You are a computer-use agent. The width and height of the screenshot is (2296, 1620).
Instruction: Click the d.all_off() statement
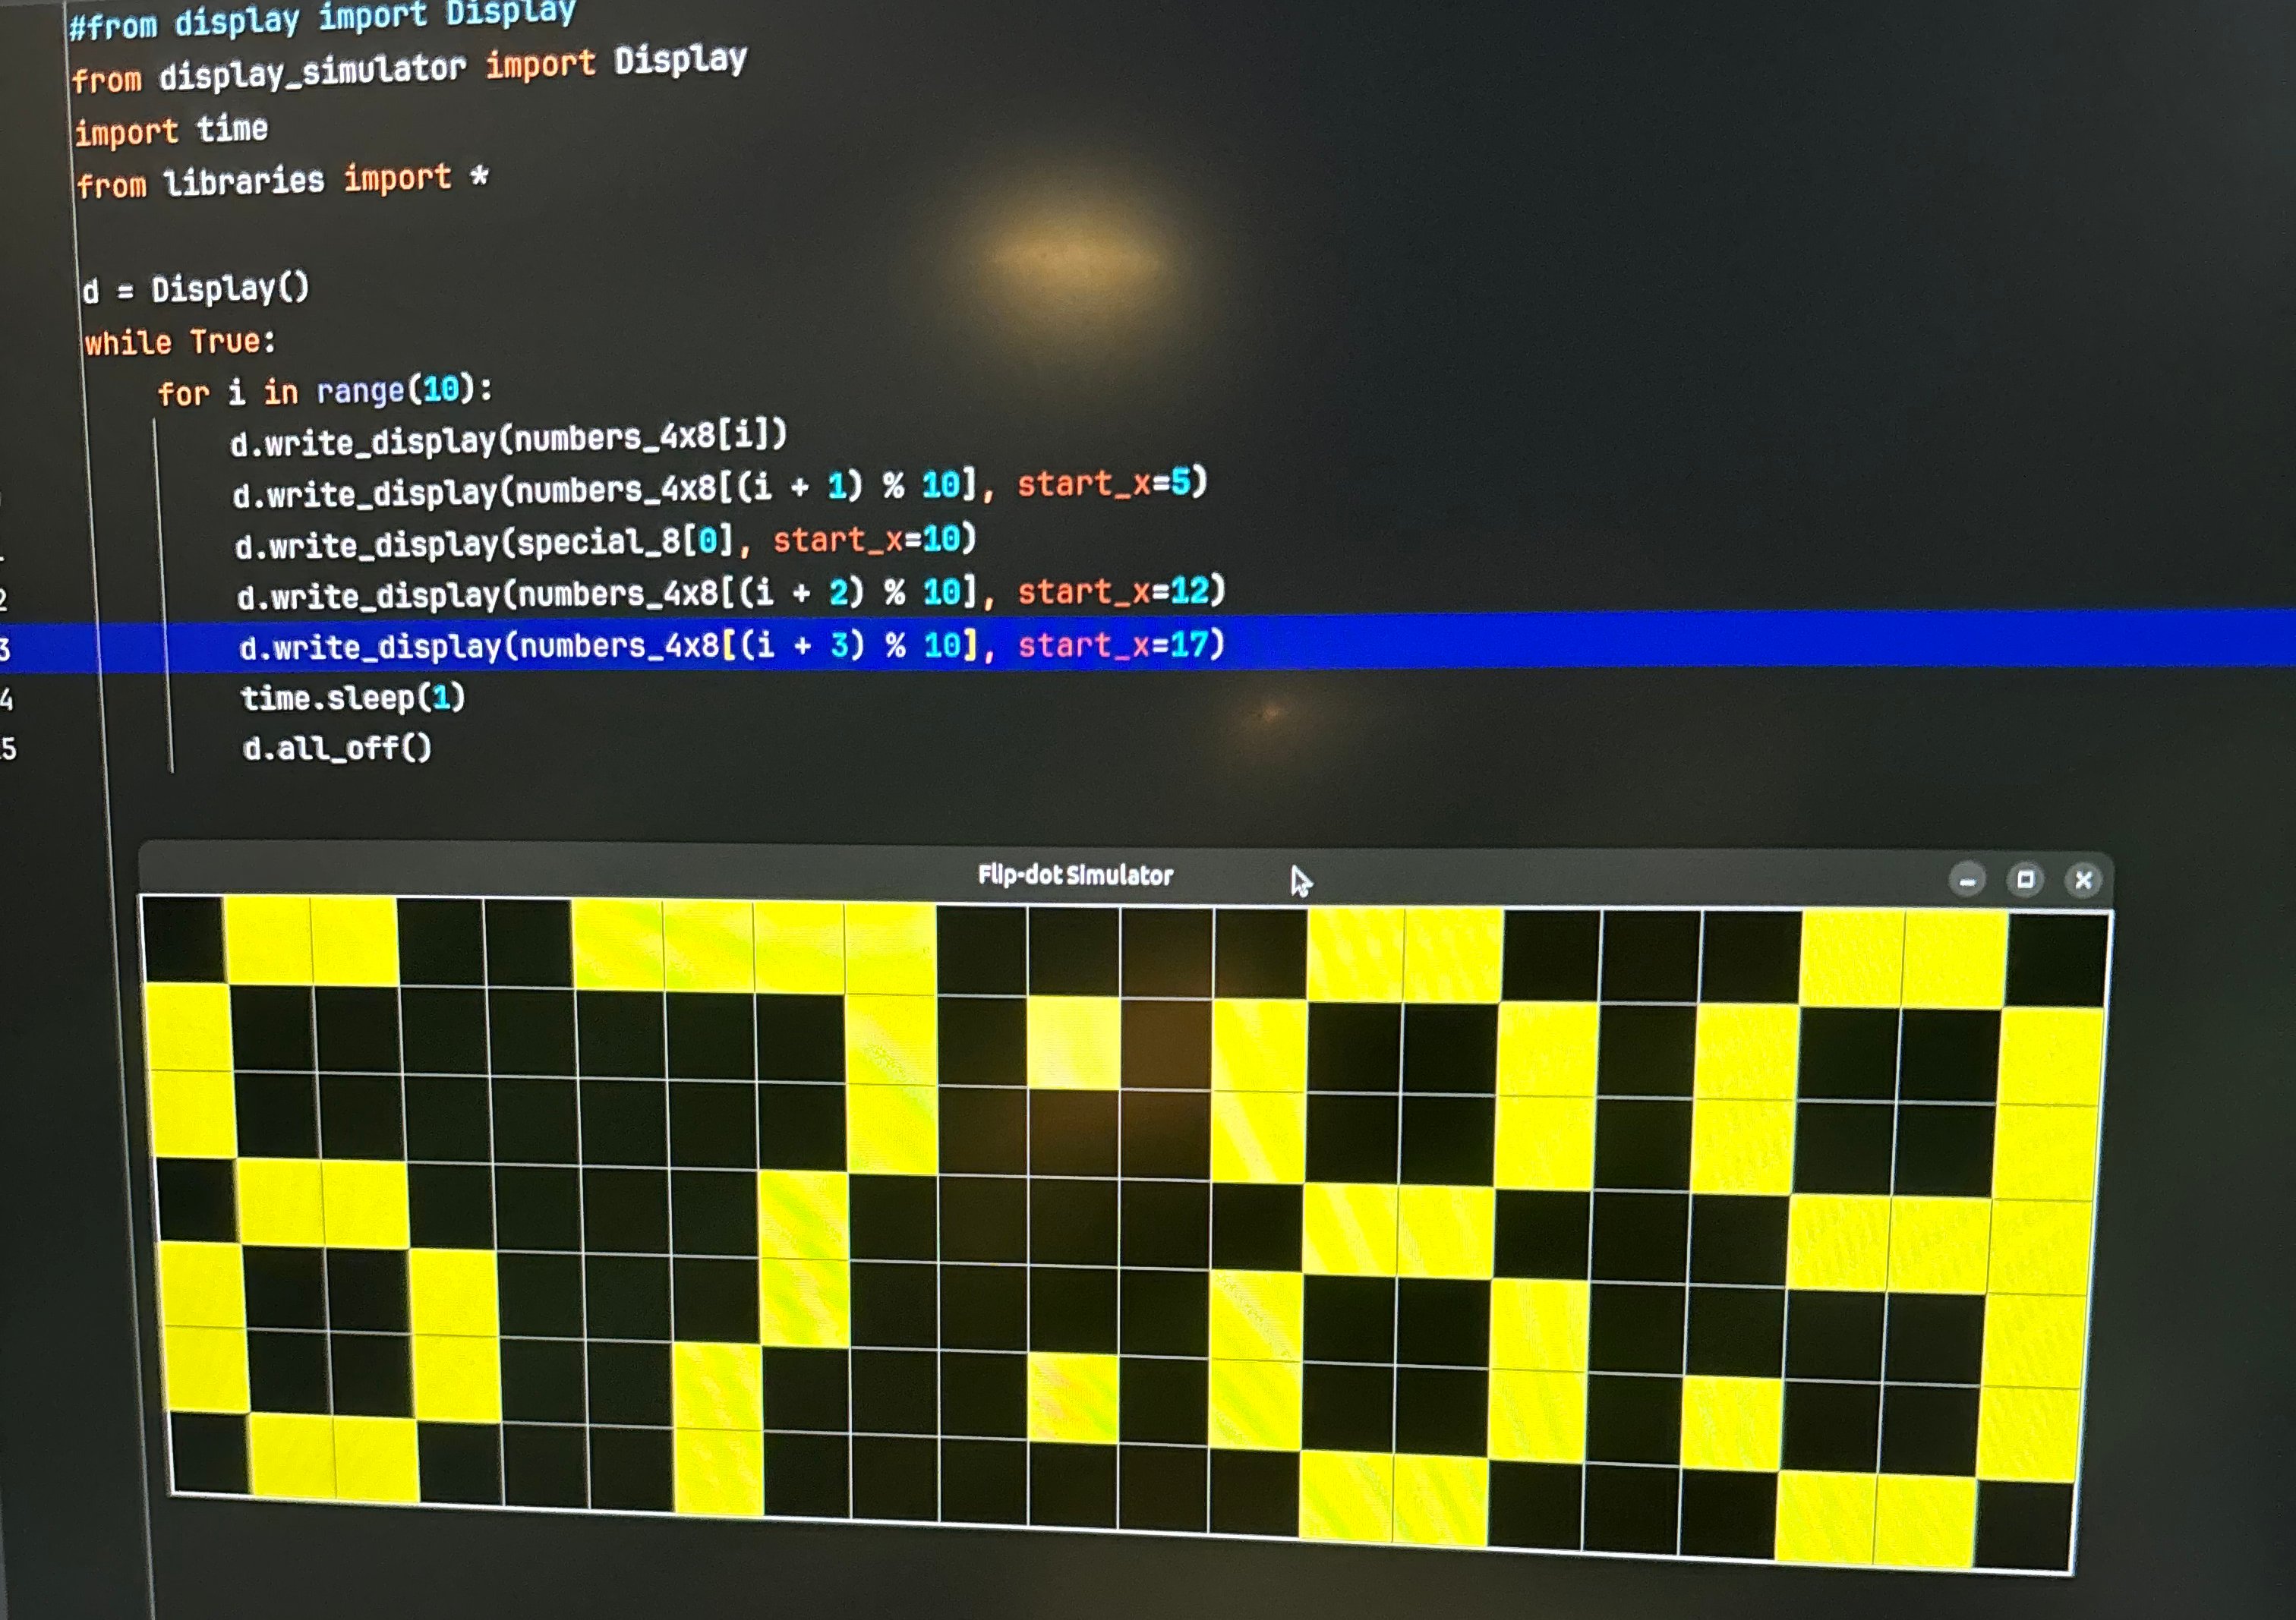point(337,748)
